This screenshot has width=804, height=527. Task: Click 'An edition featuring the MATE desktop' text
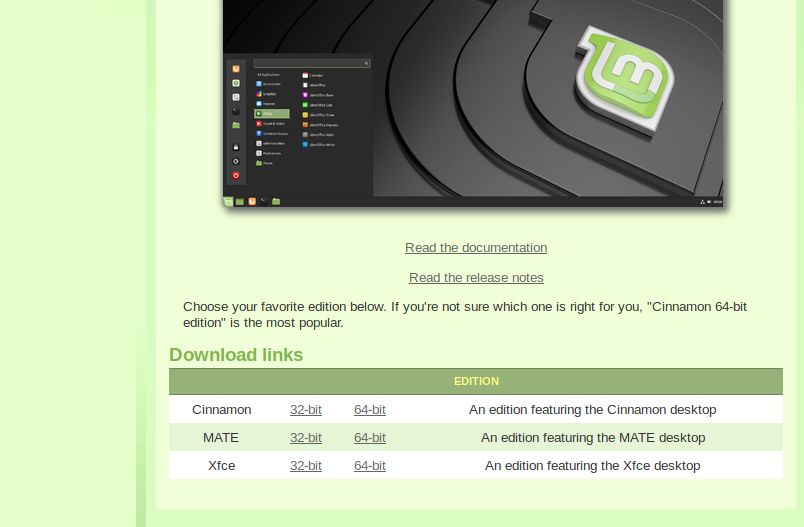pyautogui.click(x=593, y=438)
